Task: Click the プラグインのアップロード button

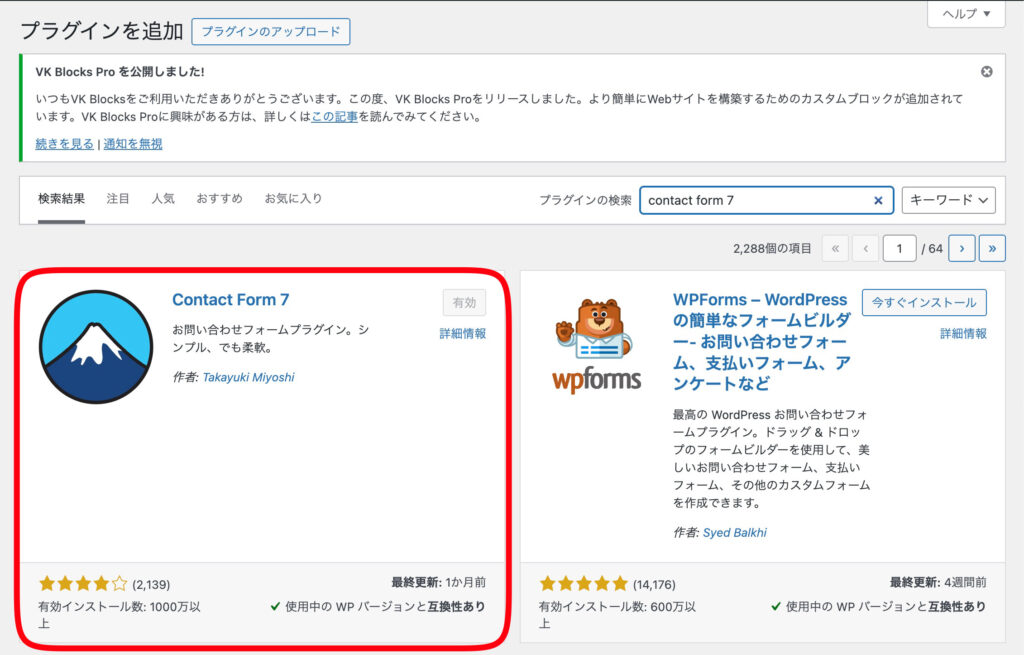Action: tap(270, 31)
